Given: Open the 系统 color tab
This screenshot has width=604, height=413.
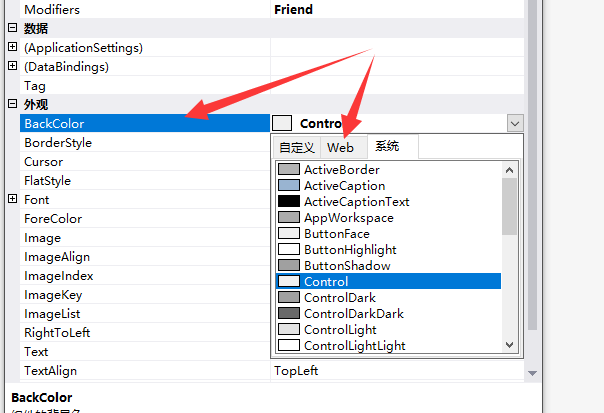Looking at the screenshot, I should pyautogui.click(x=388, y=147).
